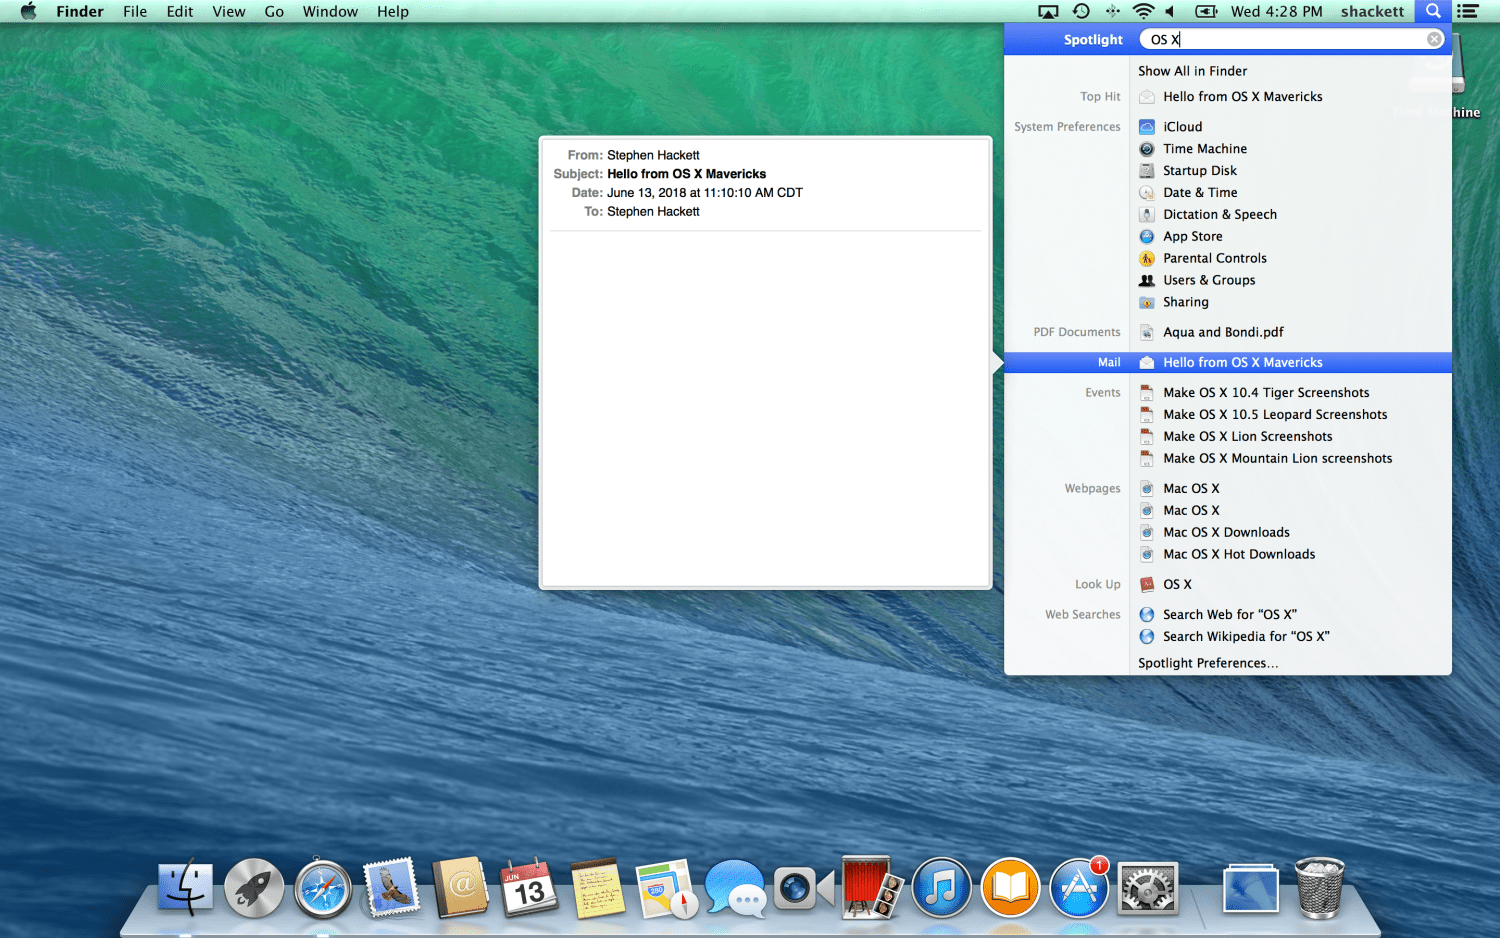This screenshot has width=1500, height=938.
Task: Open the App Store dock icon
Action: 1078,889
